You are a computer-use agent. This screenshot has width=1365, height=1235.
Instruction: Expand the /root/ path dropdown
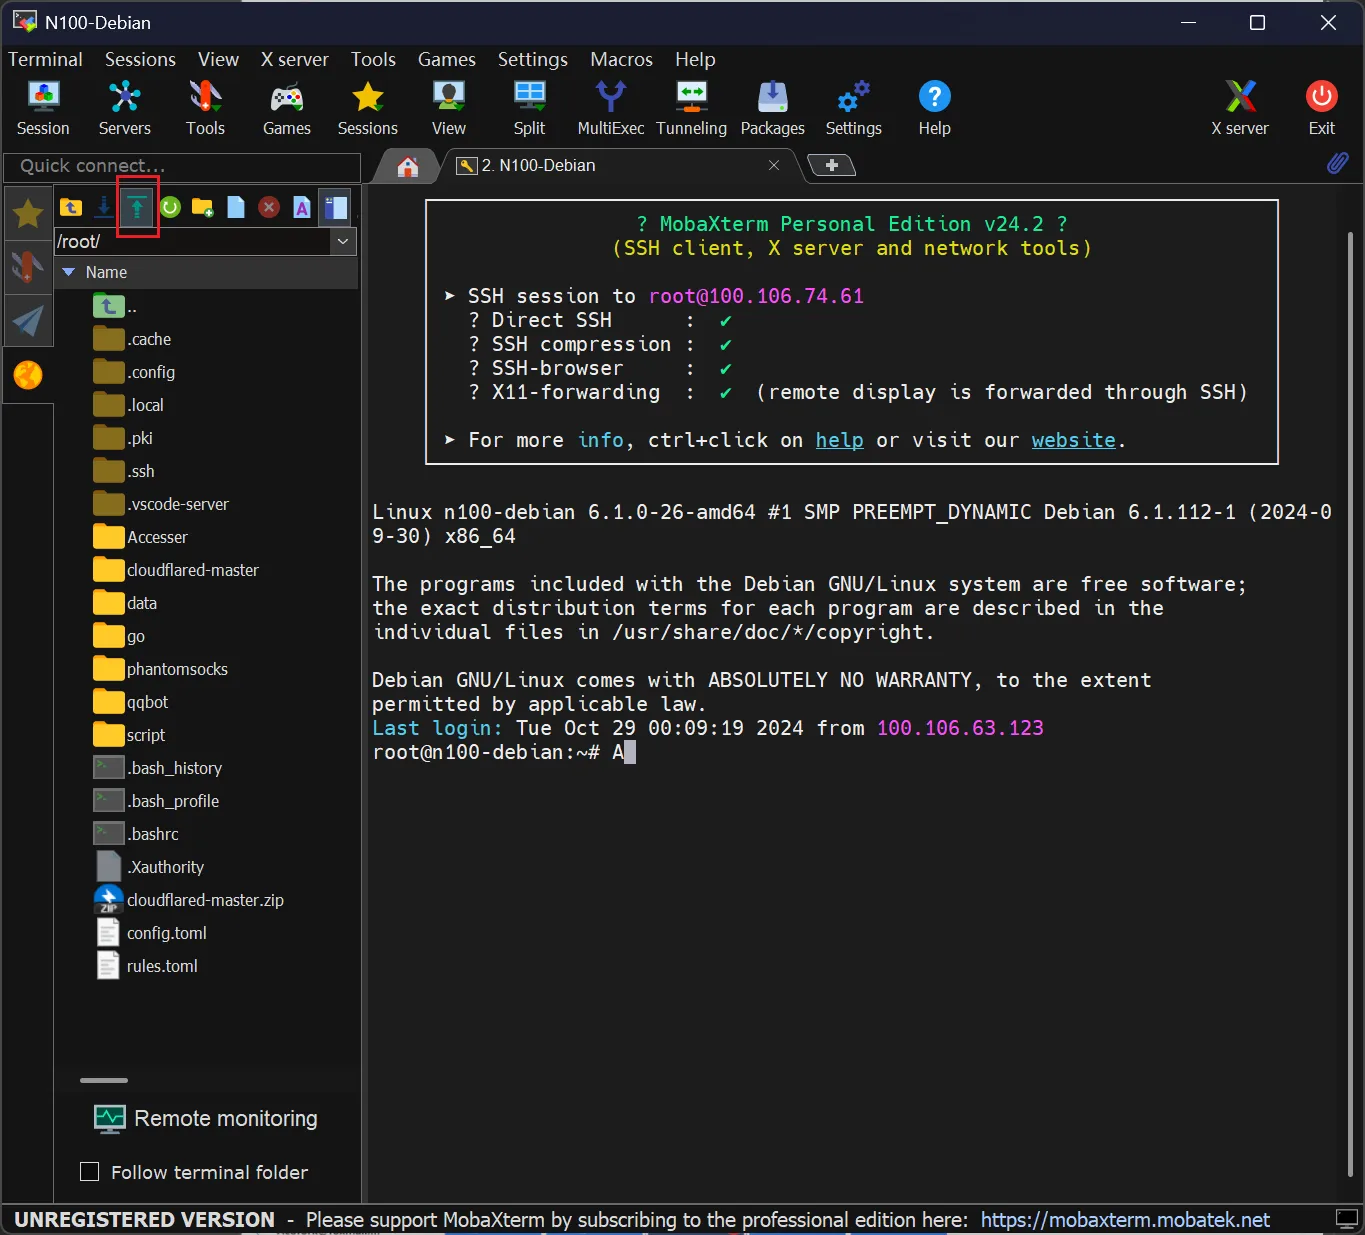[x=343, y=241]
